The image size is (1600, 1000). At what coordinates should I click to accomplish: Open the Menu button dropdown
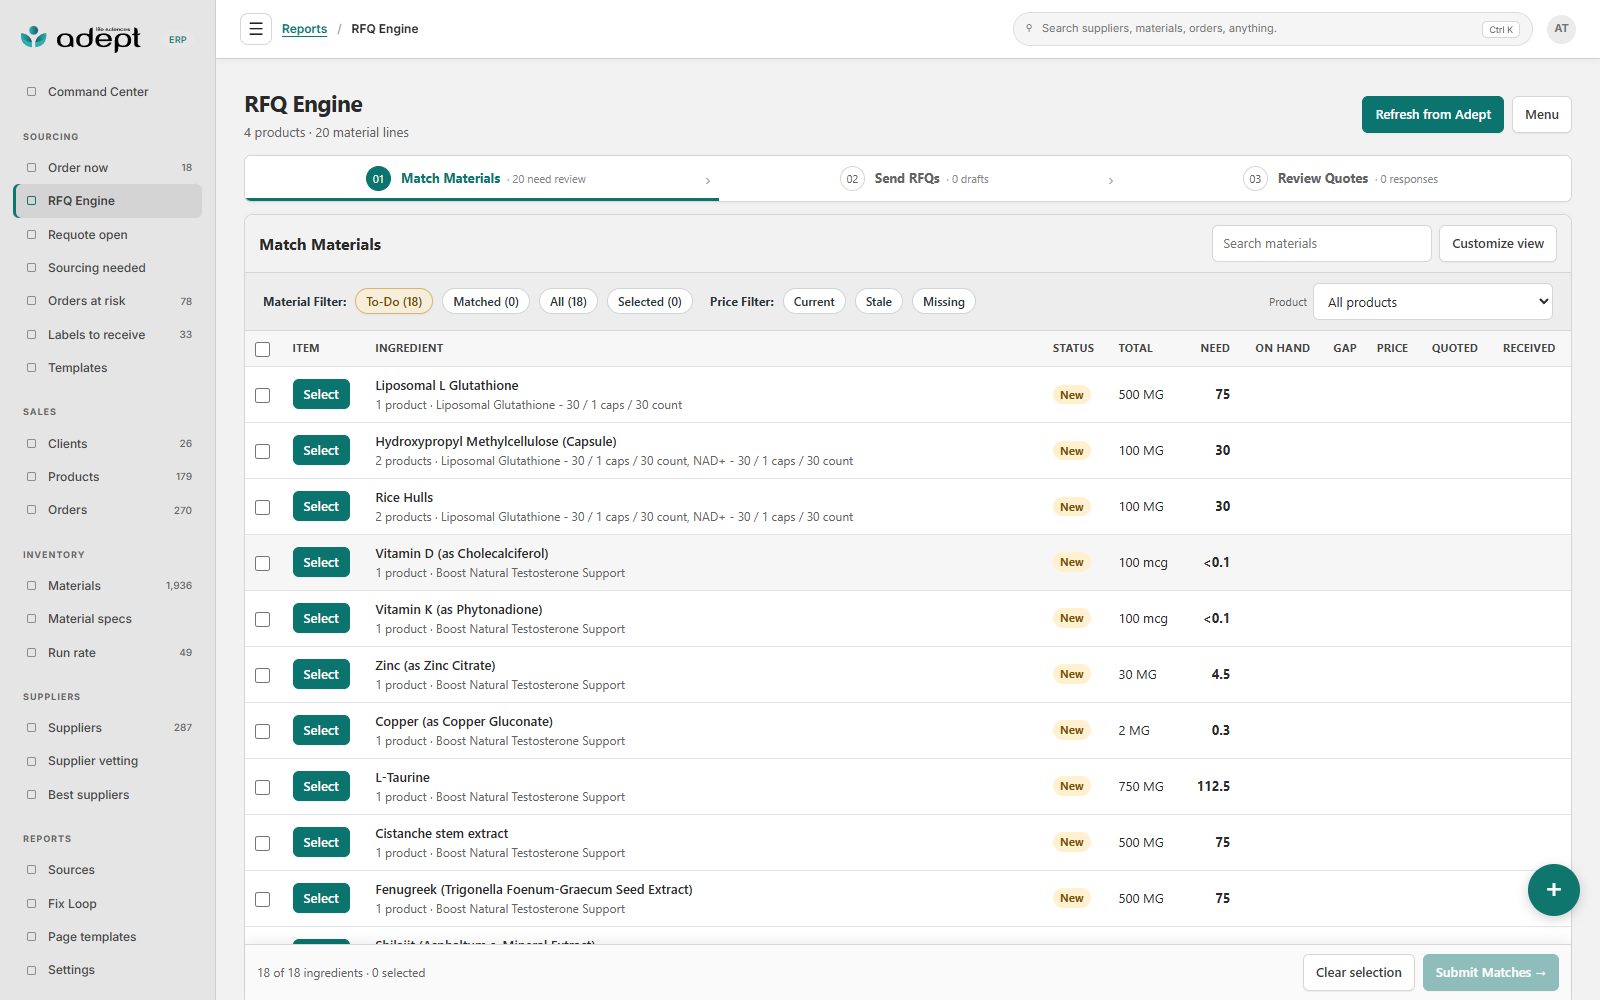[1541, 115]
